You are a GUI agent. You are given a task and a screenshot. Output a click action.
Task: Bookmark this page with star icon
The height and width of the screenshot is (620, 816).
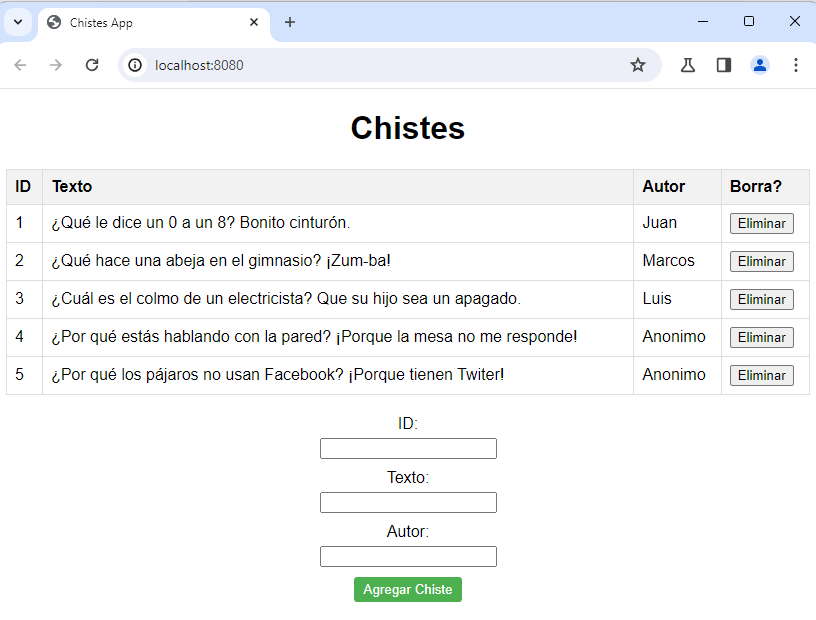(x=638, y=65)
